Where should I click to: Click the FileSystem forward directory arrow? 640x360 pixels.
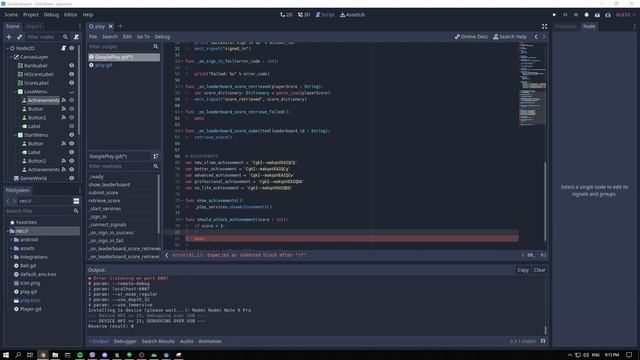14,201
